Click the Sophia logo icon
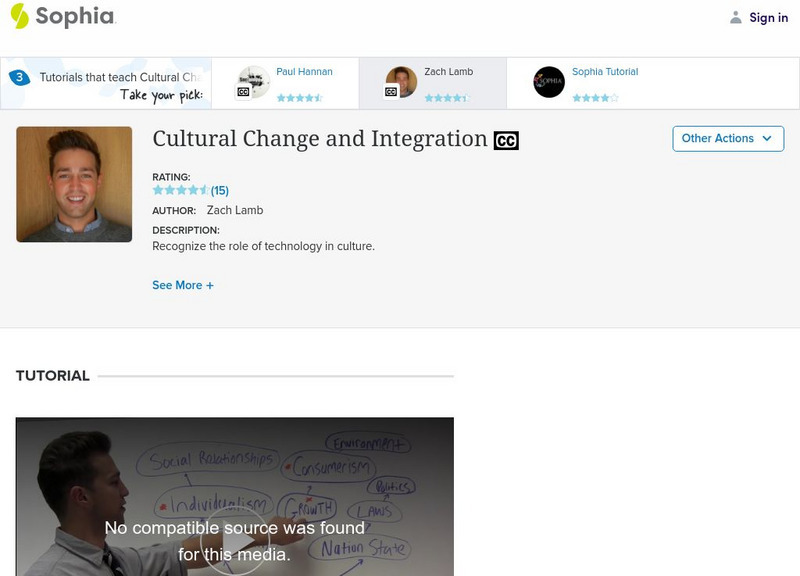Viewport: 800px width, 576px height. (20, 16)
